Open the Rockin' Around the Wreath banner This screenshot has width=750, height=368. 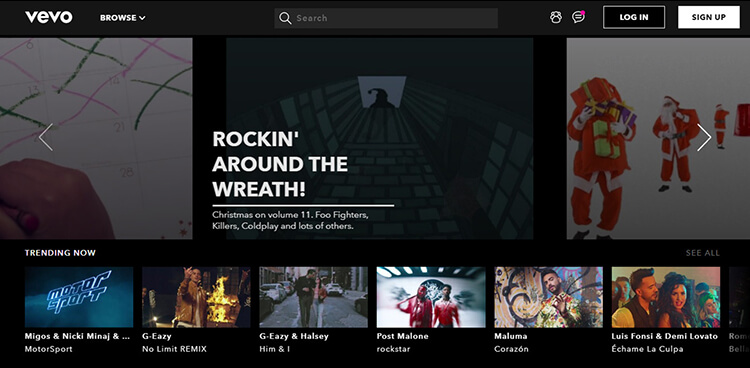pos(379,138)
